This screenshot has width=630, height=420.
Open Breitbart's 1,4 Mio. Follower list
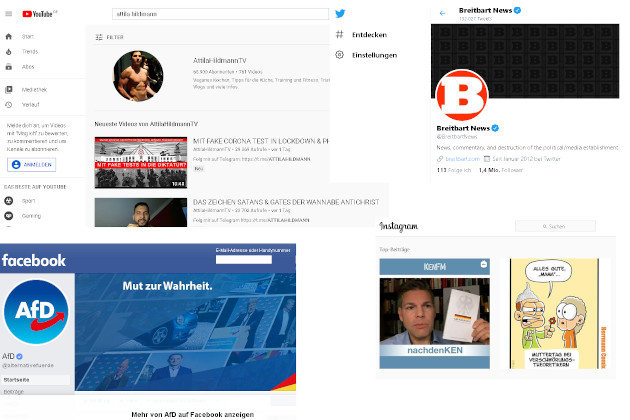coord(501,170)
